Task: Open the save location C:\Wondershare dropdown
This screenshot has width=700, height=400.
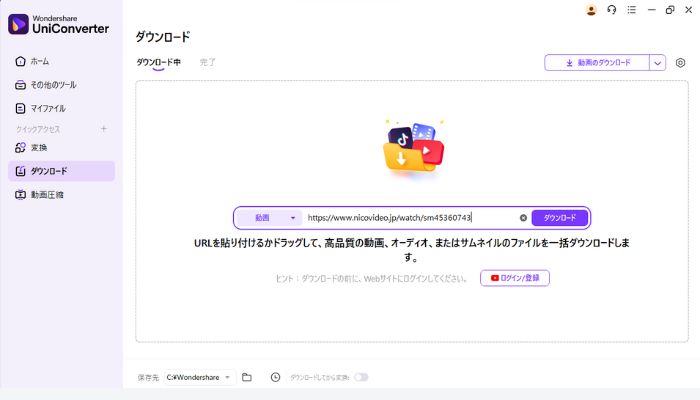Action: (200, 377)
